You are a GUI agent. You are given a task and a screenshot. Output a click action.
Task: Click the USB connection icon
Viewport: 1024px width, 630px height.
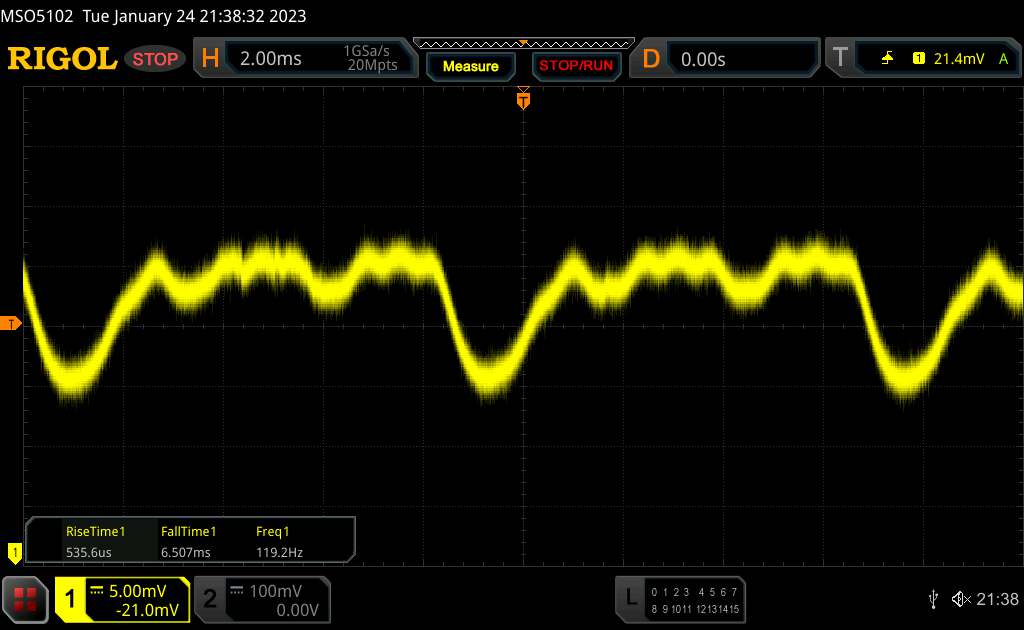point(933,599)
